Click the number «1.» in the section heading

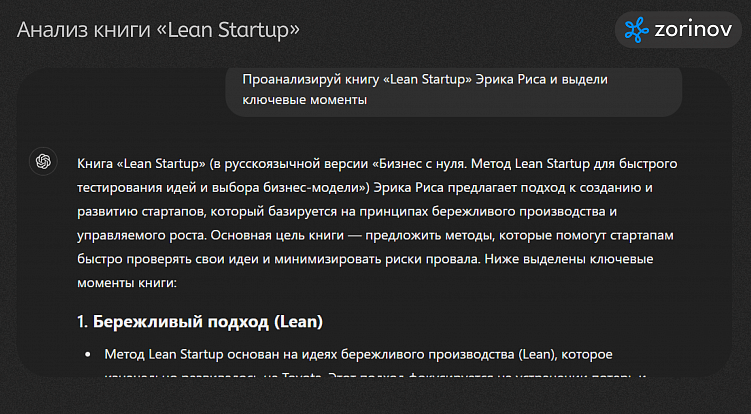coord(83,322)
